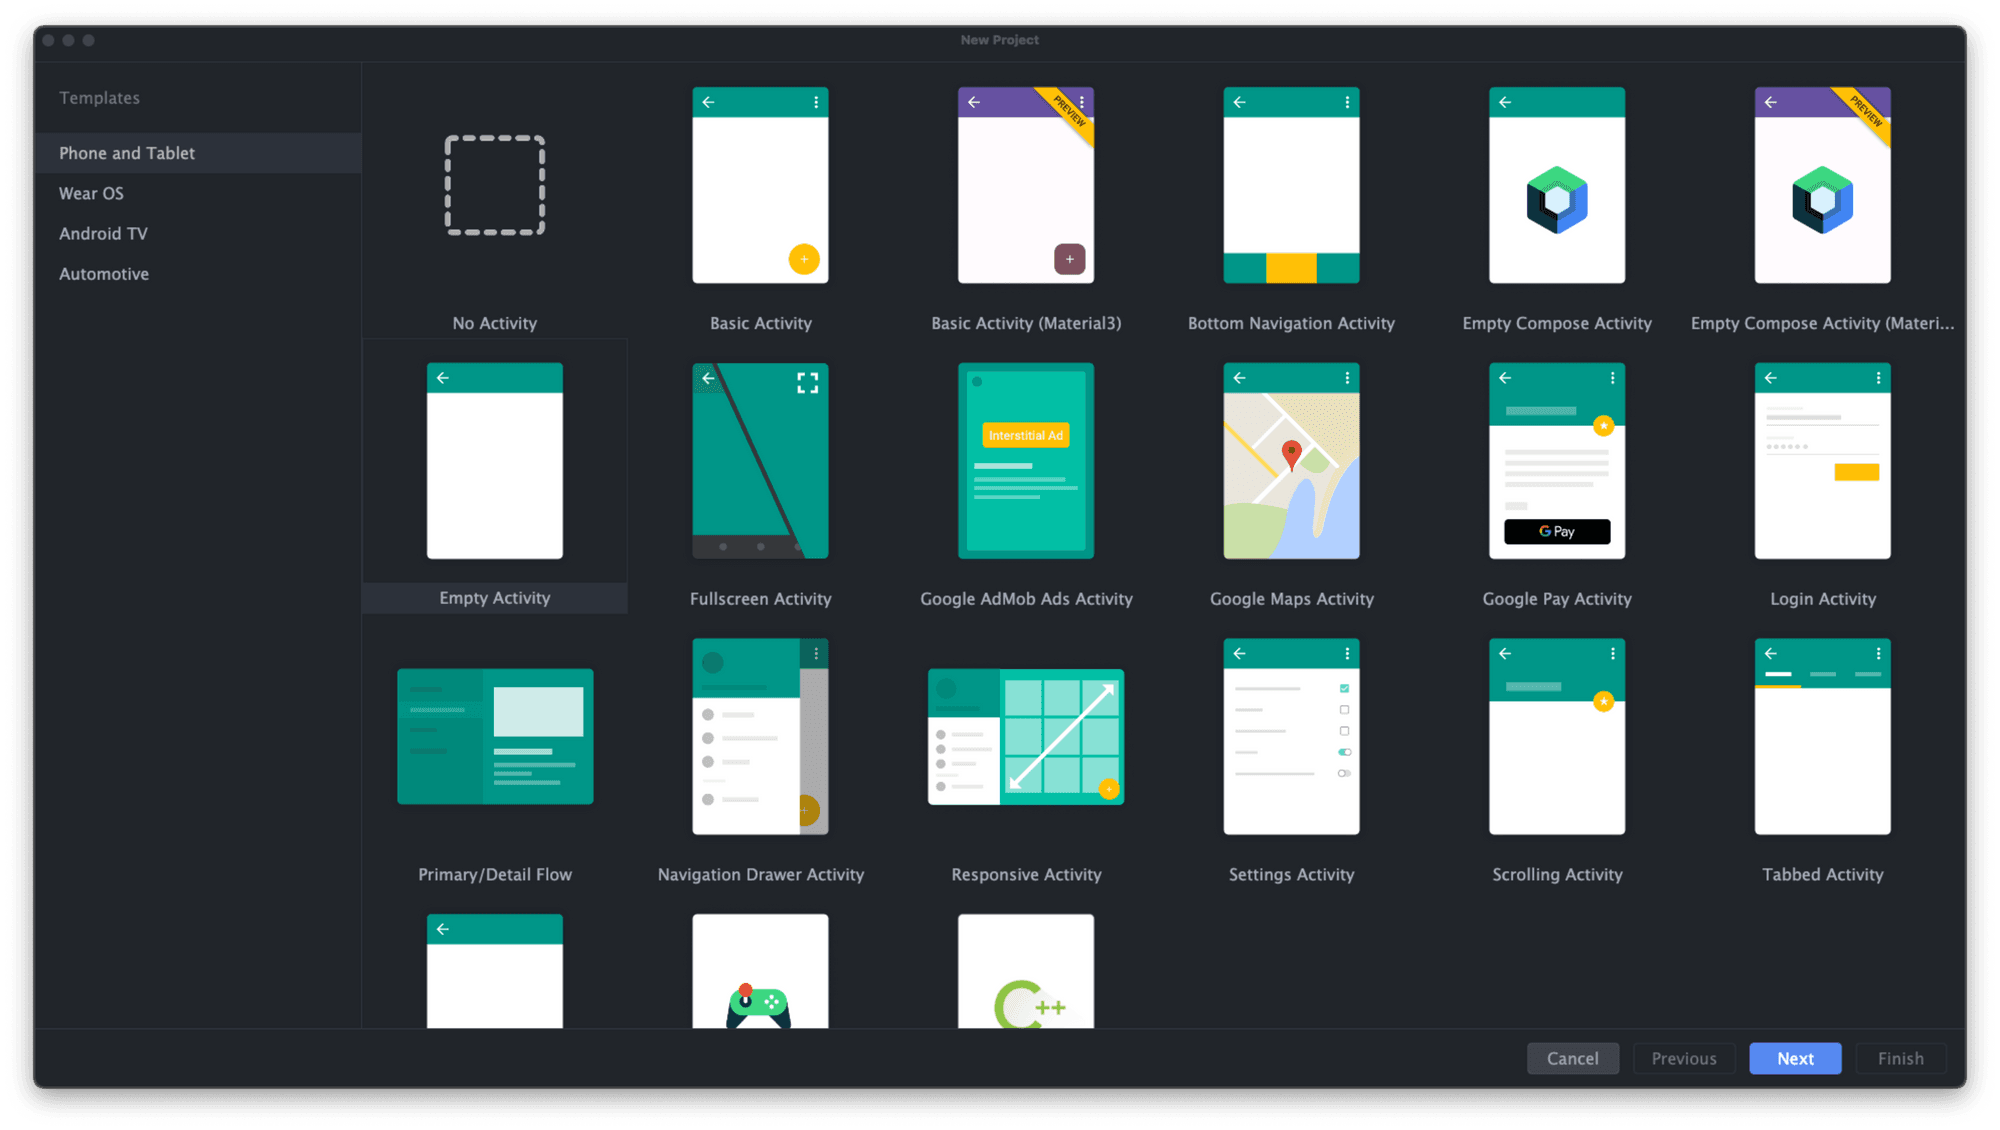This screenshot has width=2000, height=1130.
Task: Pick the Tabbed Activity template
Action: pyautogui.click(x=1822, y=736)
